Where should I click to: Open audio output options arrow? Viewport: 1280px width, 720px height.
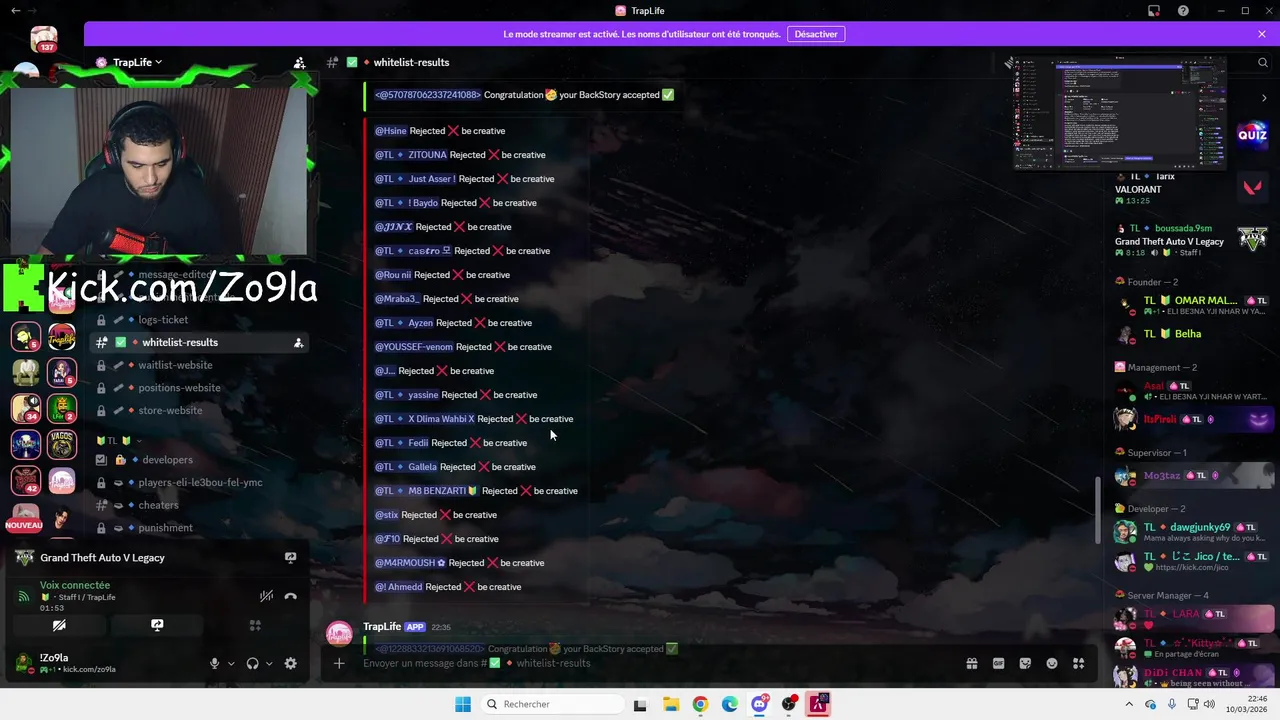click(269, 663)
